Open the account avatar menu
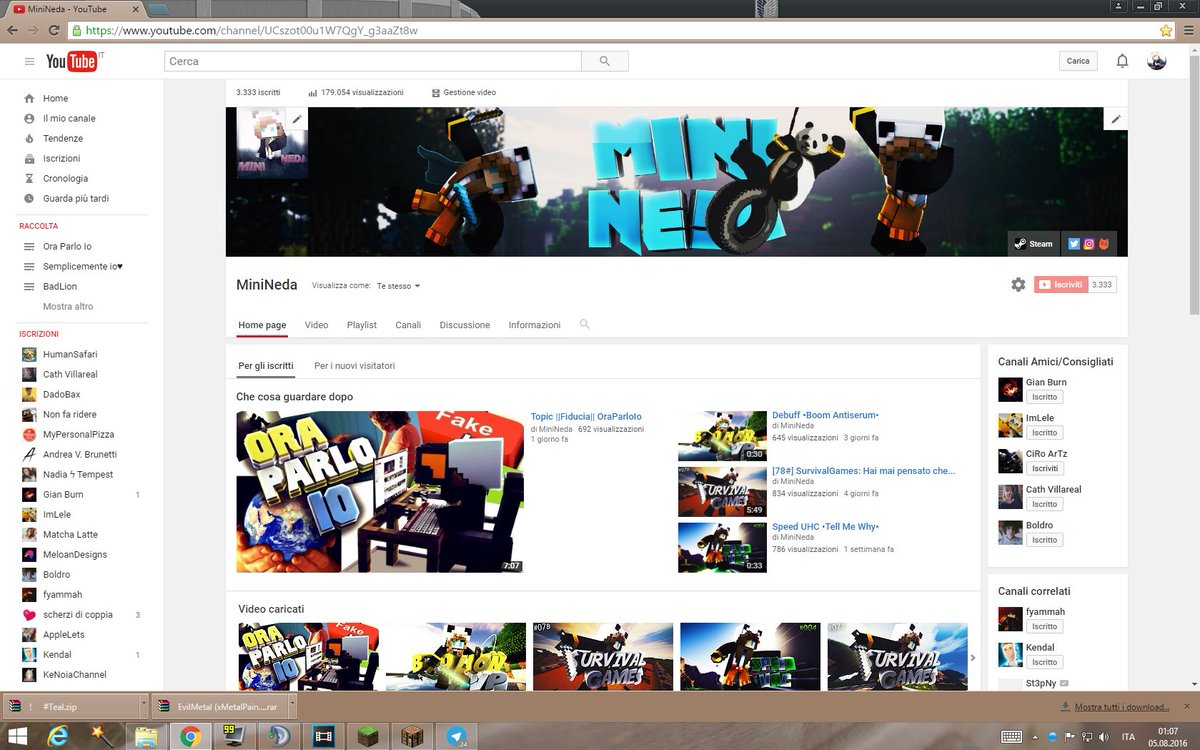The image size is (1200, 750). click(1157, 61)
